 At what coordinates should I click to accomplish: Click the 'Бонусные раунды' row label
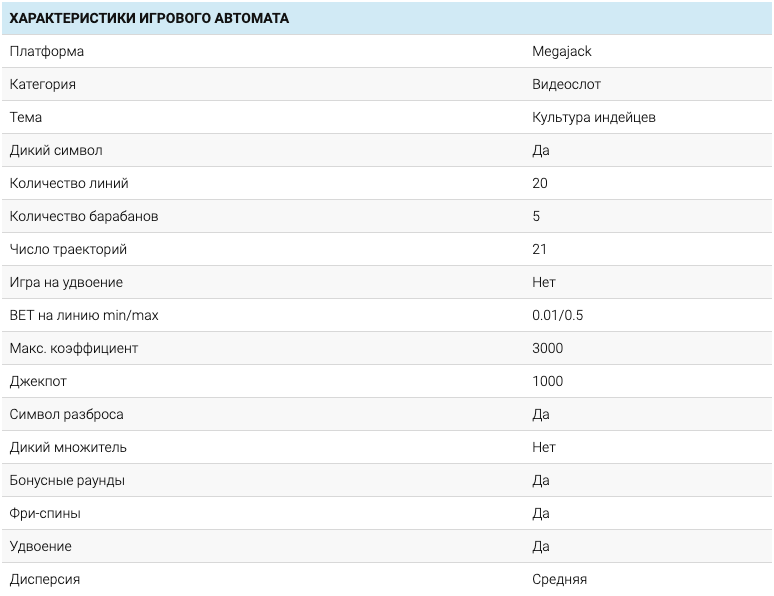click(67, 480)
